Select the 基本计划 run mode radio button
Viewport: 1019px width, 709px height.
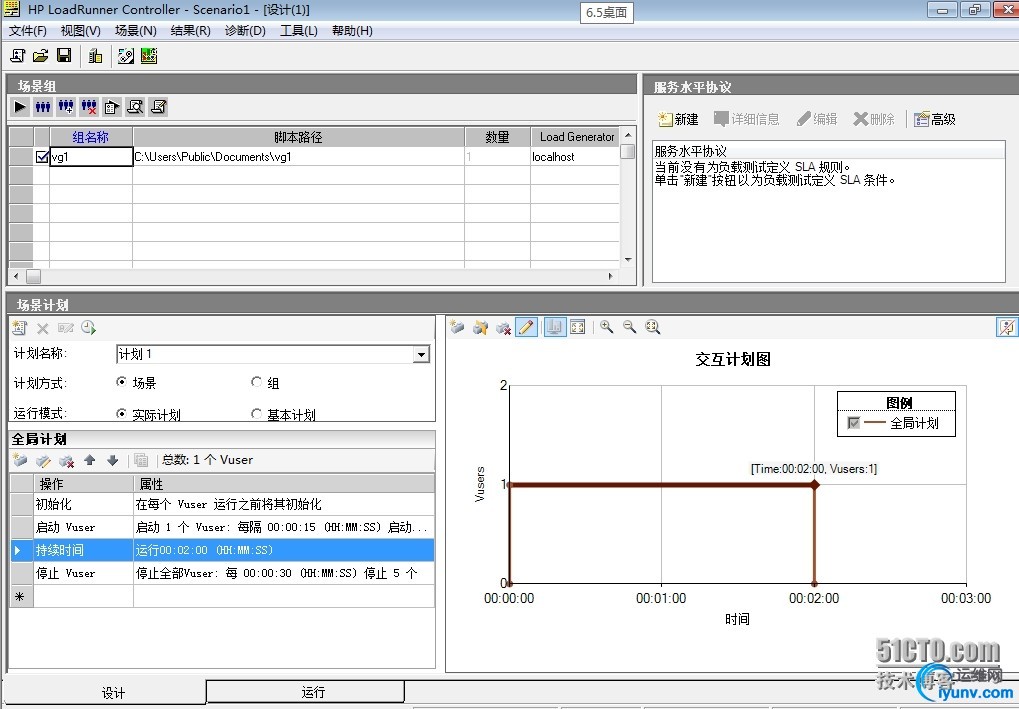click(x=256, y=413)
